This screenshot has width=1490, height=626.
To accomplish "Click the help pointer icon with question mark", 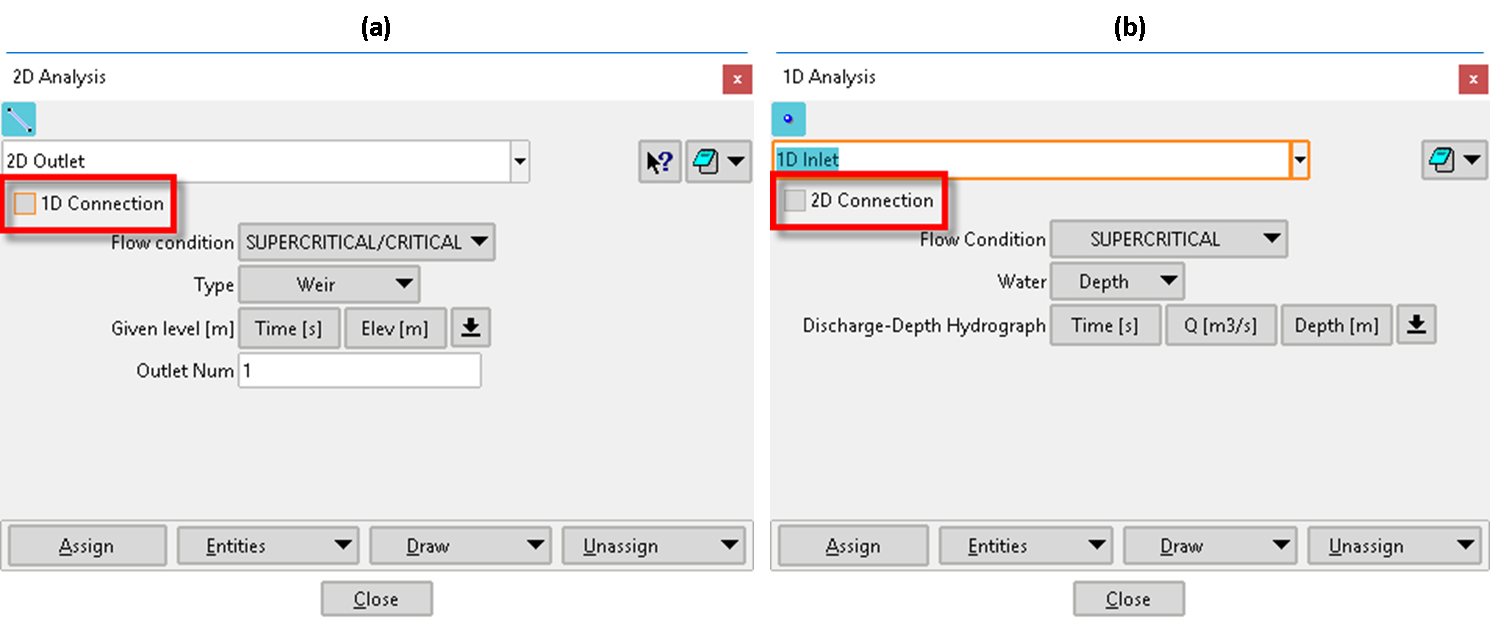I will click(659, 162).
